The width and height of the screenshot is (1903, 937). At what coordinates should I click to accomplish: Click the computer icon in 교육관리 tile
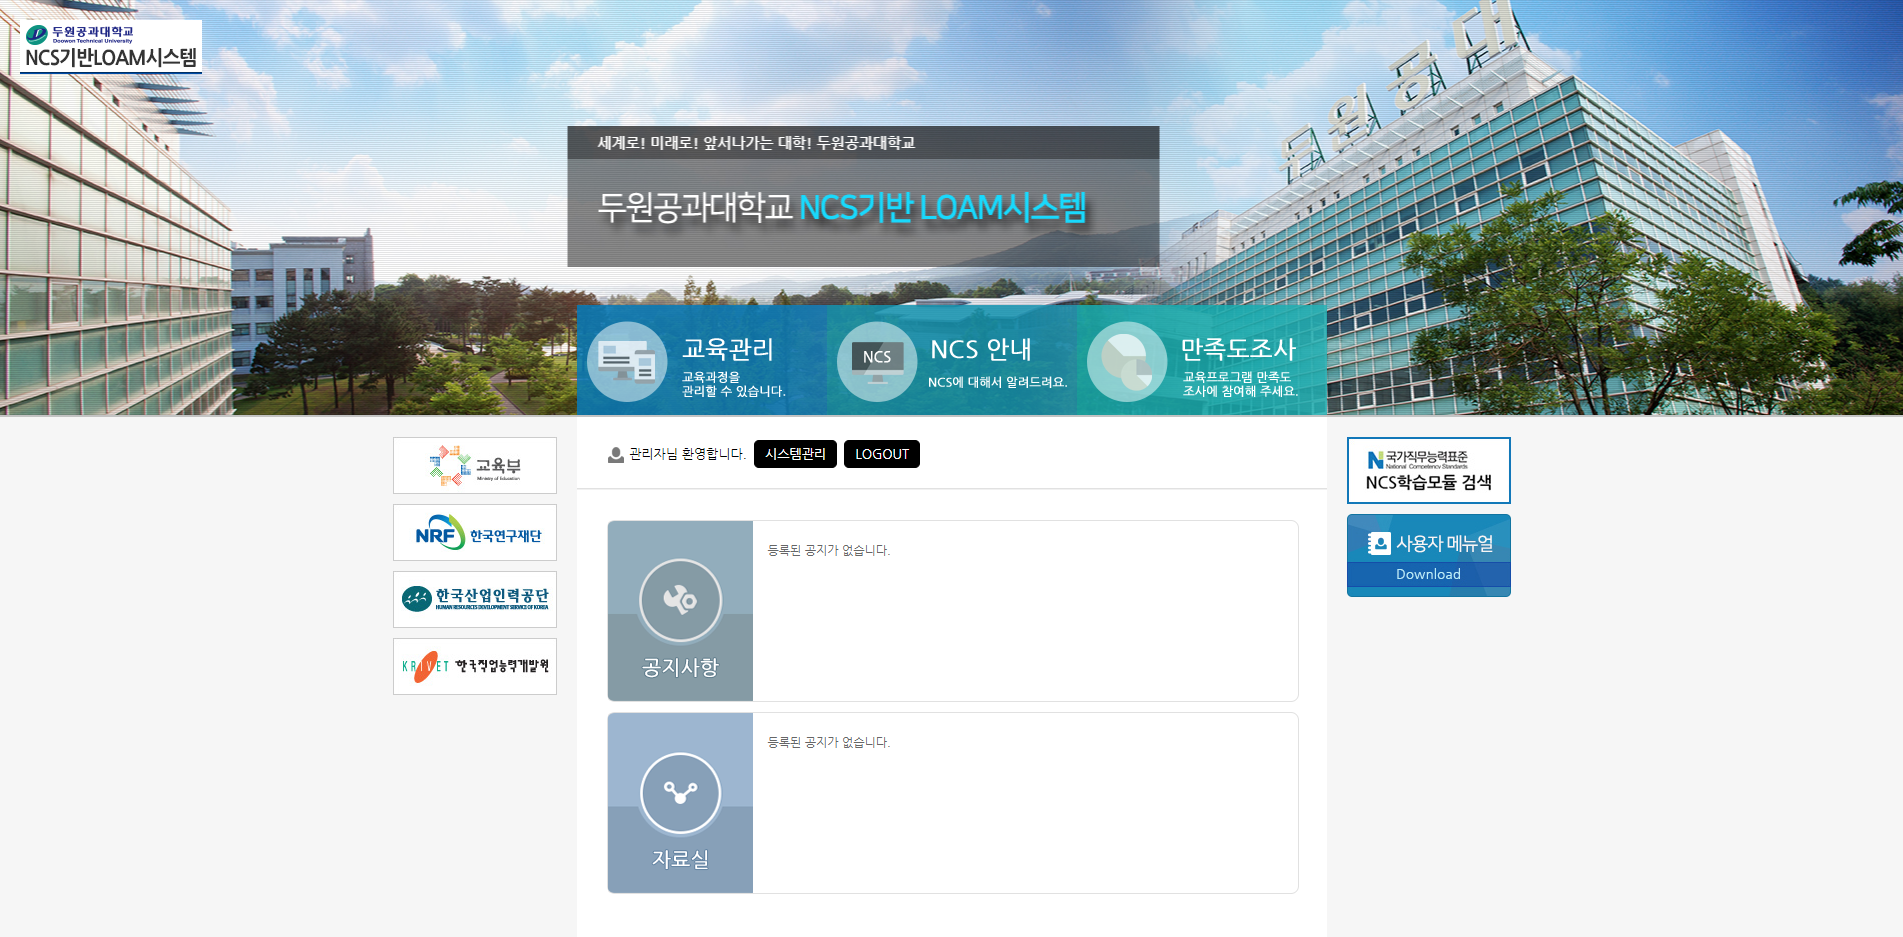tap(627, 361)
